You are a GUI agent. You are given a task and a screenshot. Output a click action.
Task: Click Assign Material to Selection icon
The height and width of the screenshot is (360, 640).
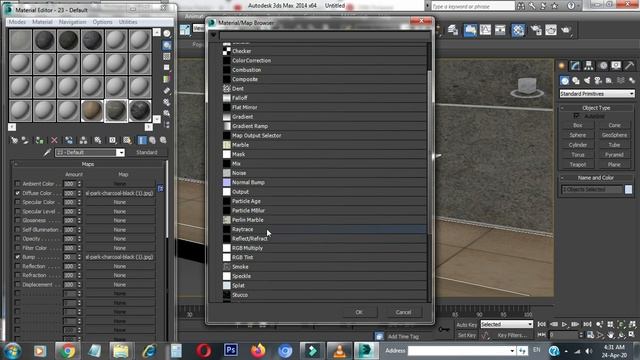[x=39, y=140]
